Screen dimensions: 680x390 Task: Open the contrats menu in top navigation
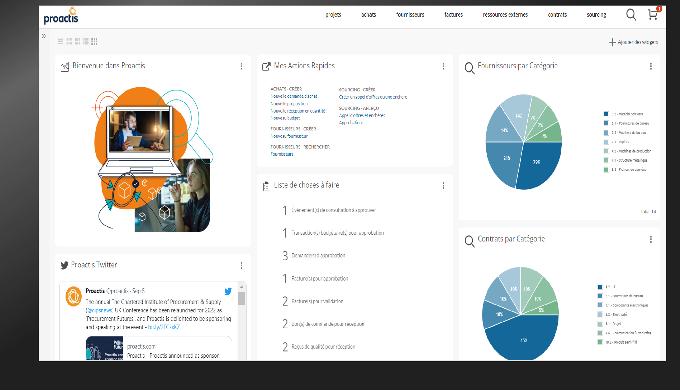(x=557, y=15)
